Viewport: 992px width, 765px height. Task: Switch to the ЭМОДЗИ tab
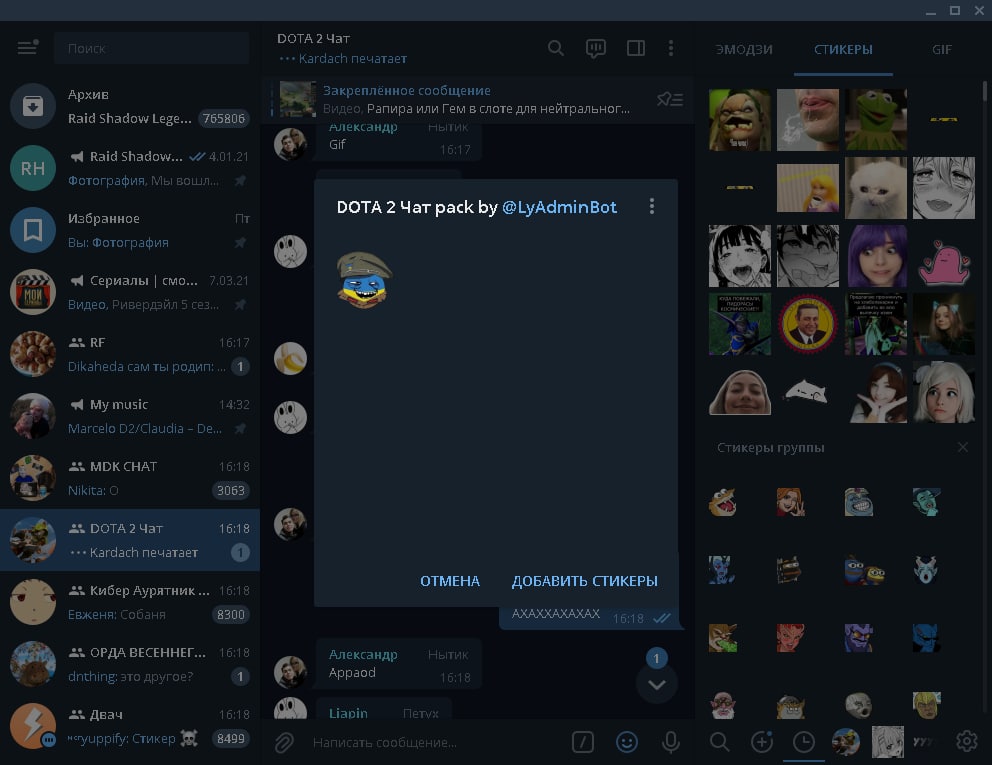pyautogui.click(x=743, y=49)
